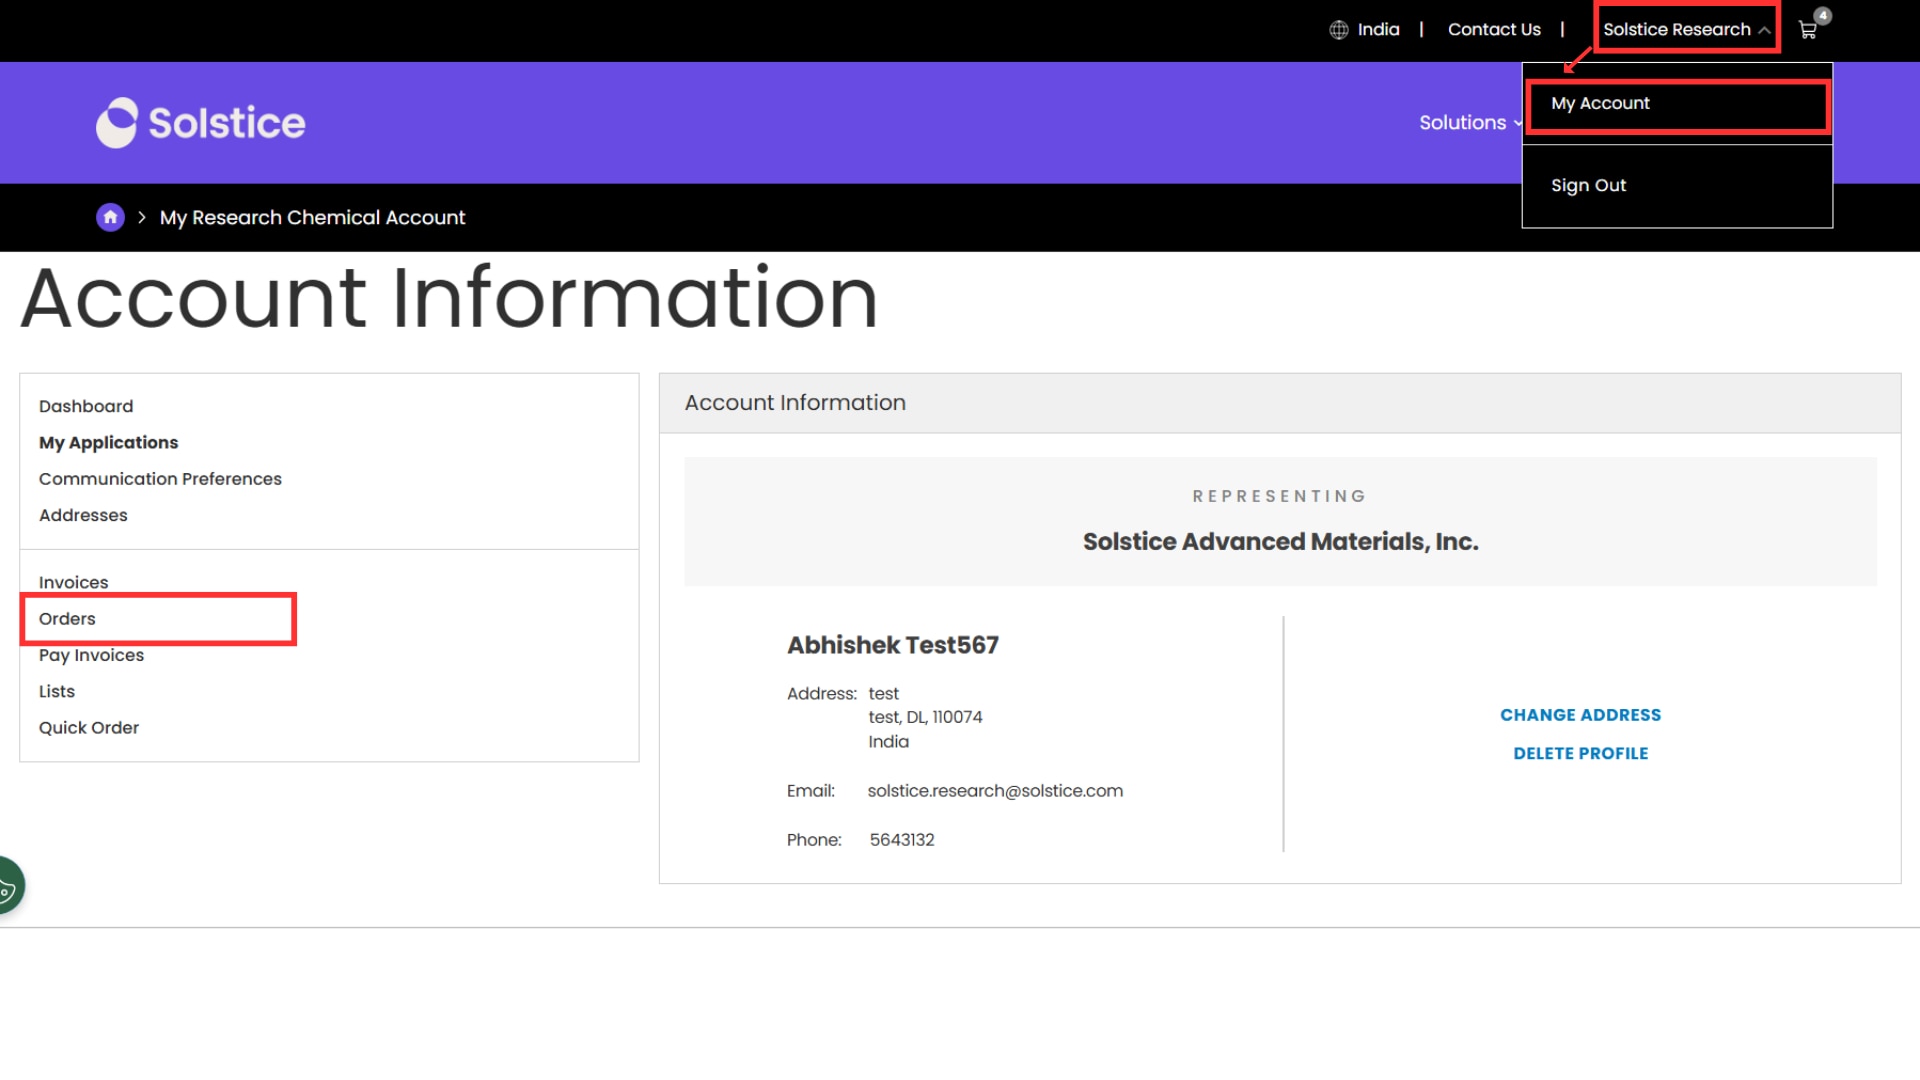Click Solstice Advanced Materials, Inc. text
The height and width of the screenshot is (1080, 1920).
pyautogui.click(x=1280, y=542)
